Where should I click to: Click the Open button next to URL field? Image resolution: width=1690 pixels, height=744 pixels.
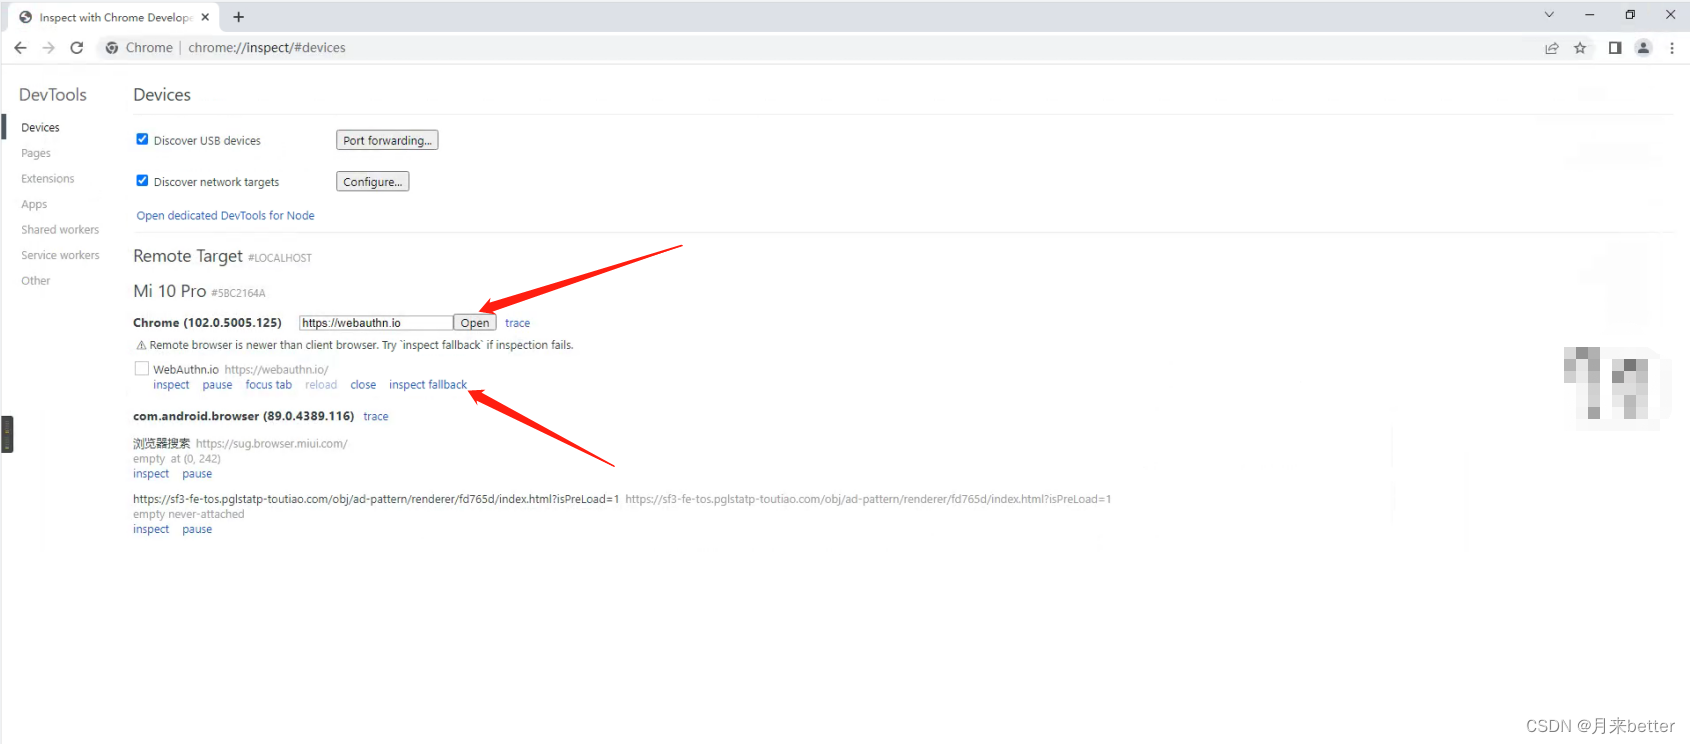click(475, 322)
